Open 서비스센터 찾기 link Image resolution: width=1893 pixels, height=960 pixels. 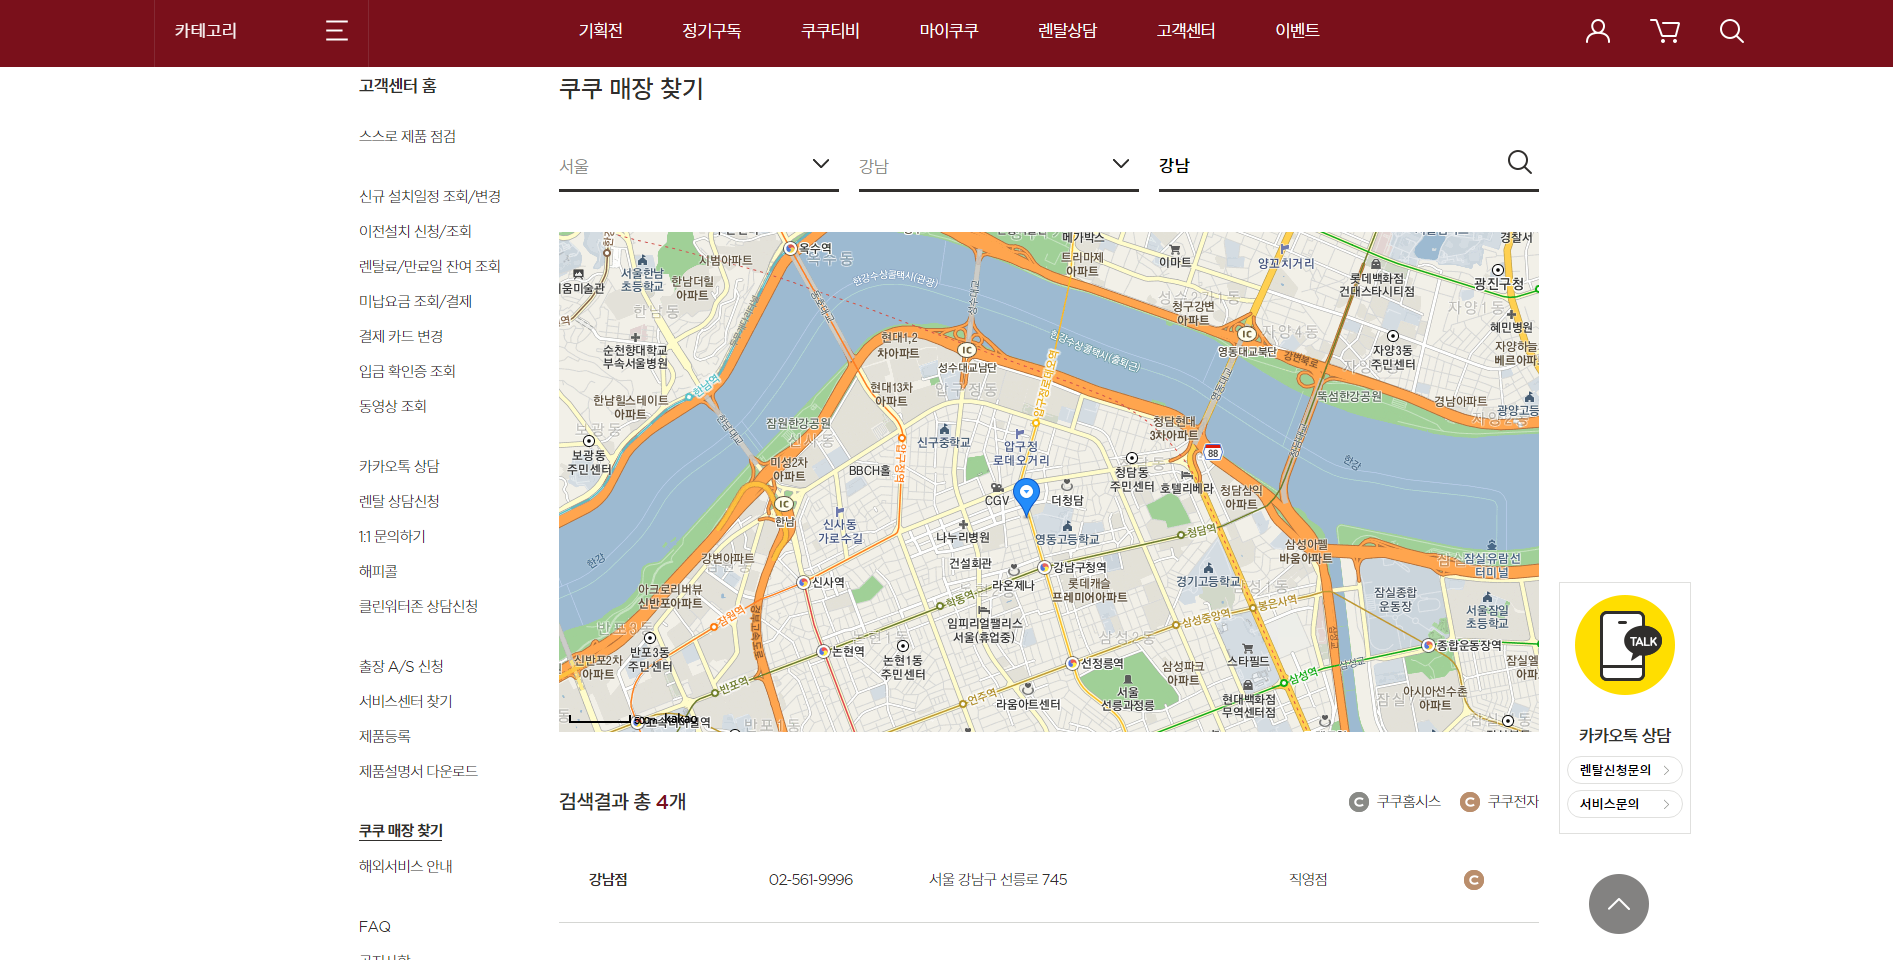406,701
